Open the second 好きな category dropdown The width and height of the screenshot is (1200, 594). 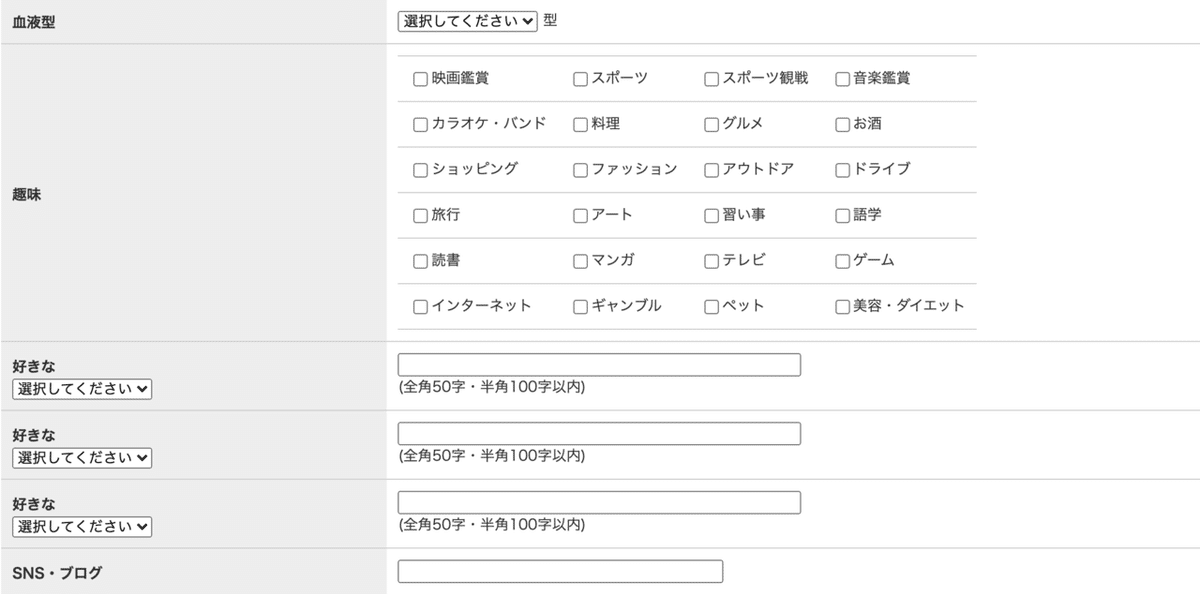coord(82,458)
